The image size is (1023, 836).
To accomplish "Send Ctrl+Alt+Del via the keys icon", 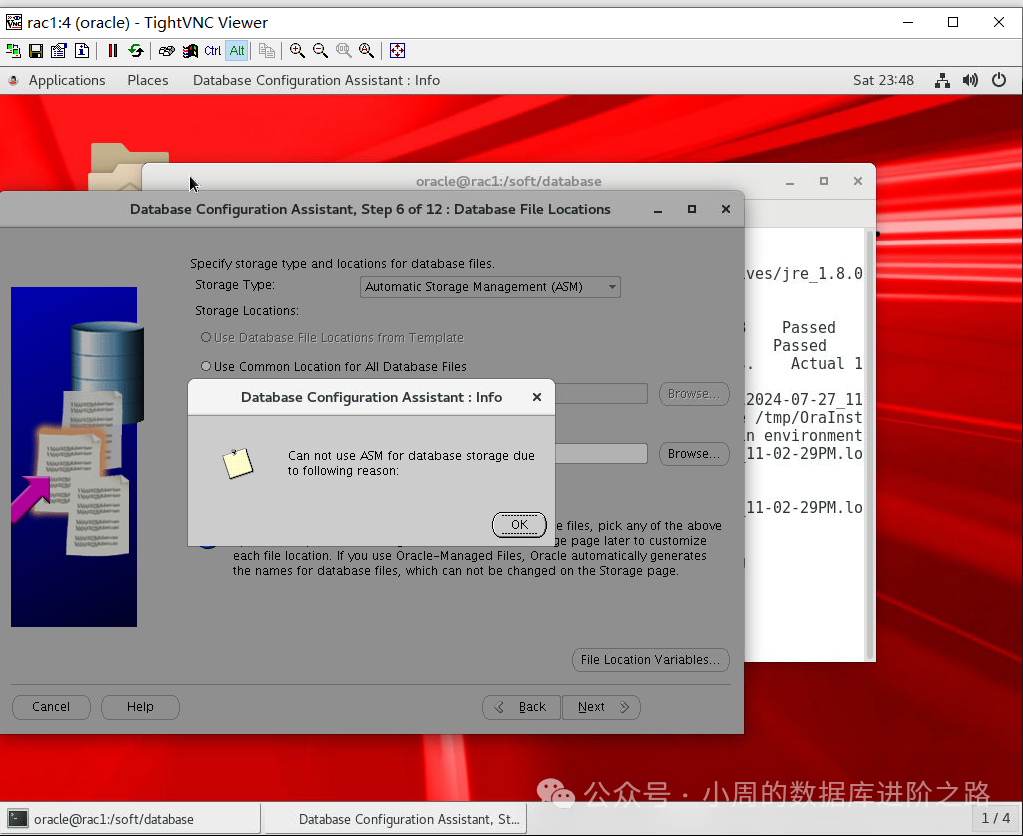I will pyautogui.click(x=166, y=51).
